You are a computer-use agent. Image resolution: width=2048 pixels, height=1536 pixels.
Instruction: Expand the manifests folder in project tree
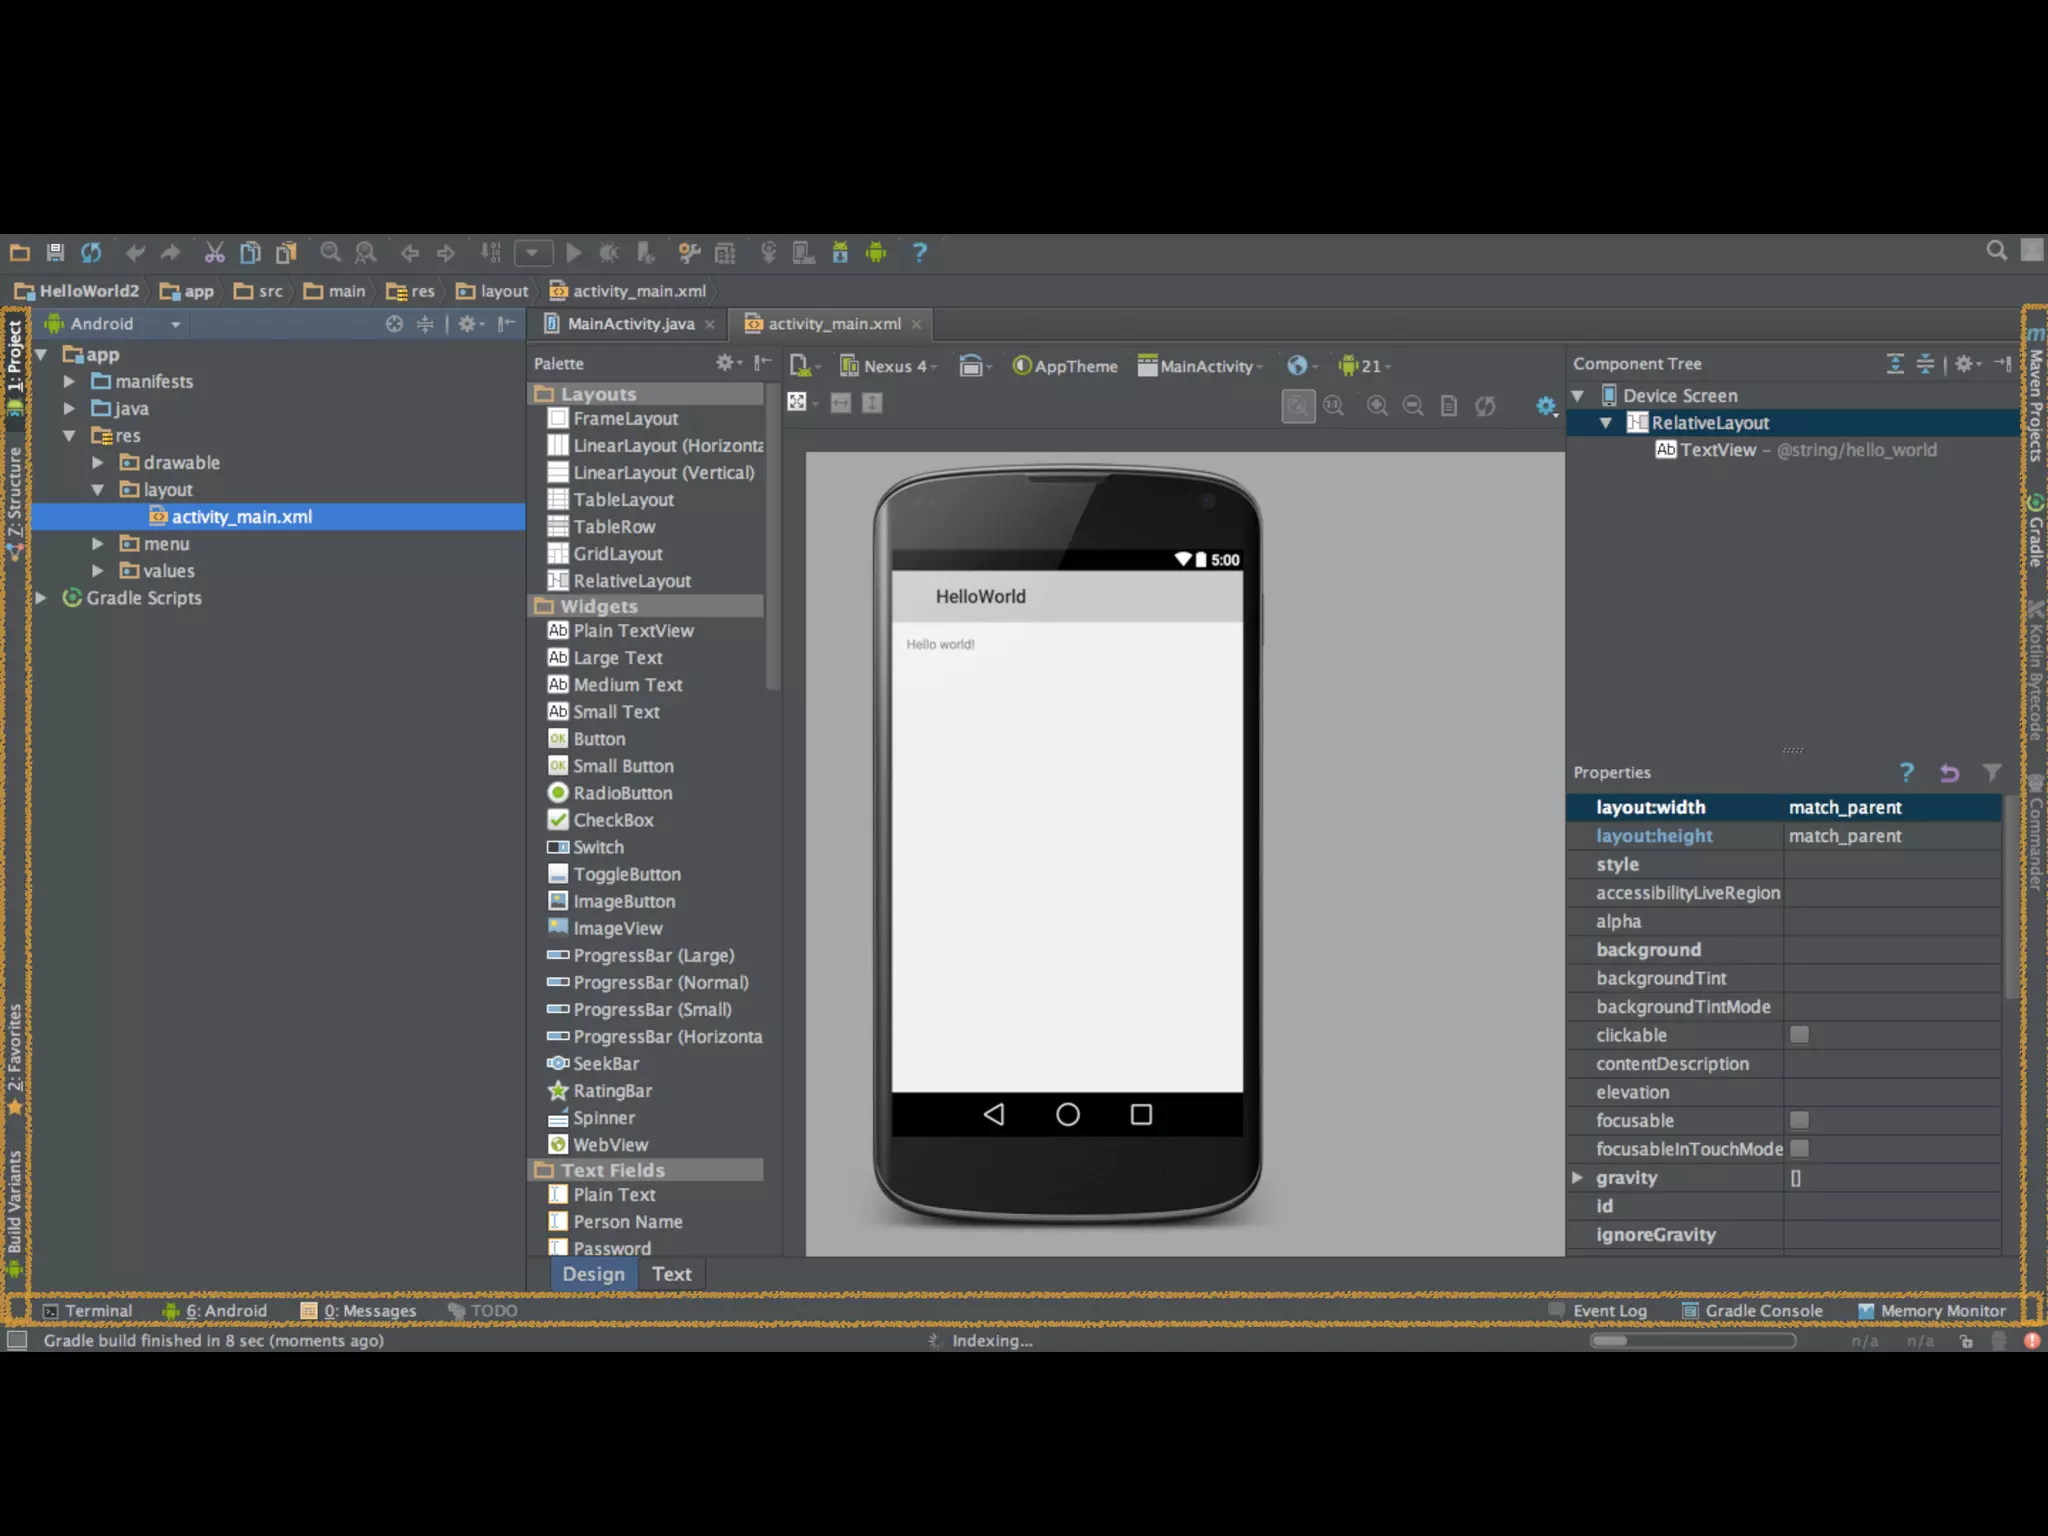coord(69,381)
